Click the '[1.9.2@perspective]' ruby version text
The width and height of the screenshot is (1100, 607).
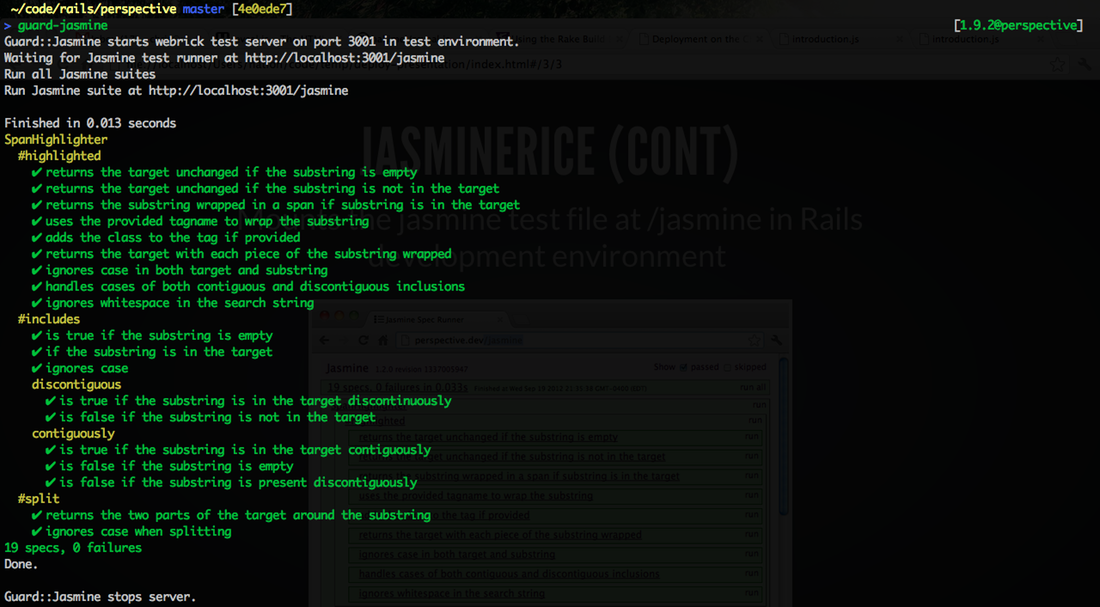(1018, 25)
